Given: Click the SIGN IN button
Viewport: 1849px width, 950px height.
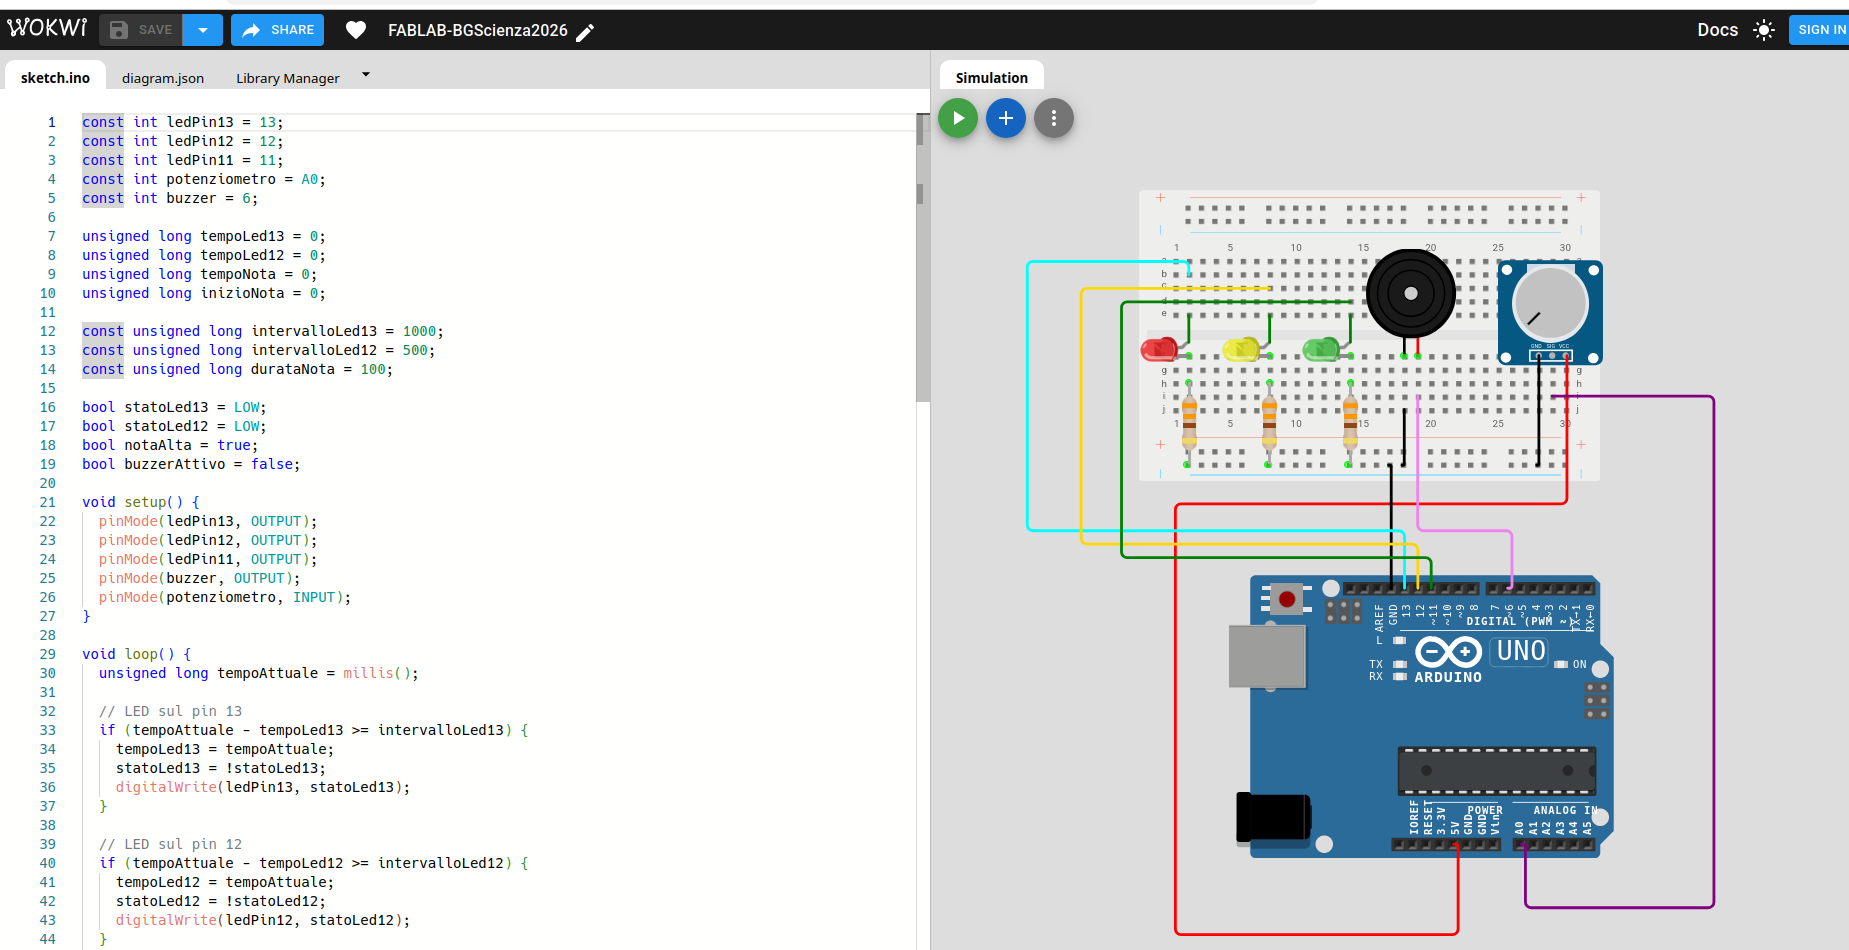Looking at the screenshot, I should [1821, 30].
